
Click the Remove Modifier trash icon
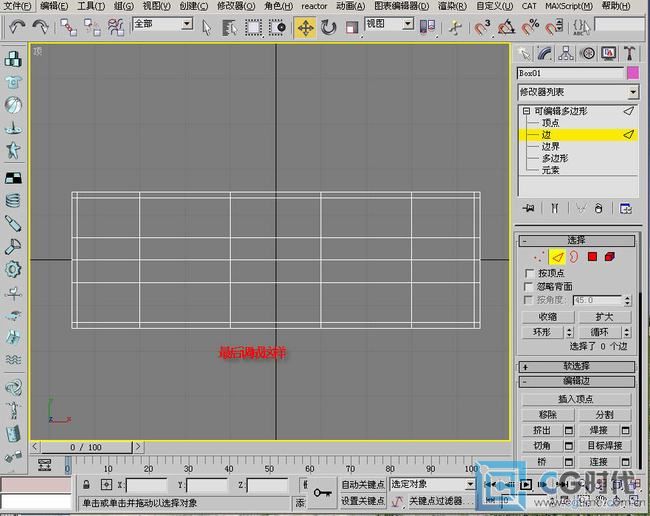[x=598, y=208]
